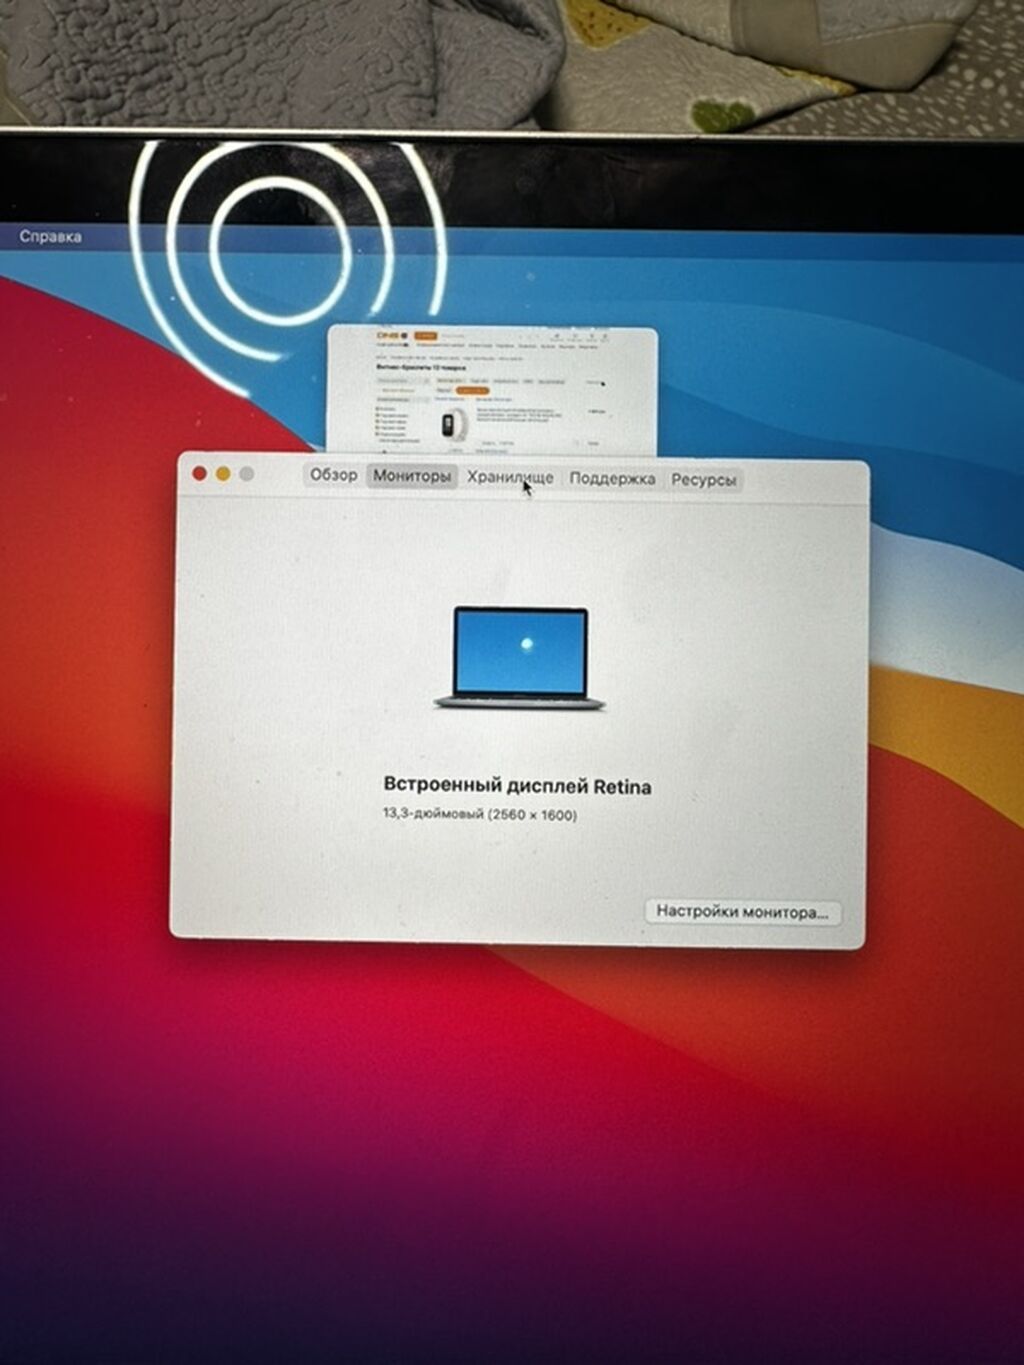Minimize window with yellow button
The image size is (1024, 1365).
(x=223, y=473)
